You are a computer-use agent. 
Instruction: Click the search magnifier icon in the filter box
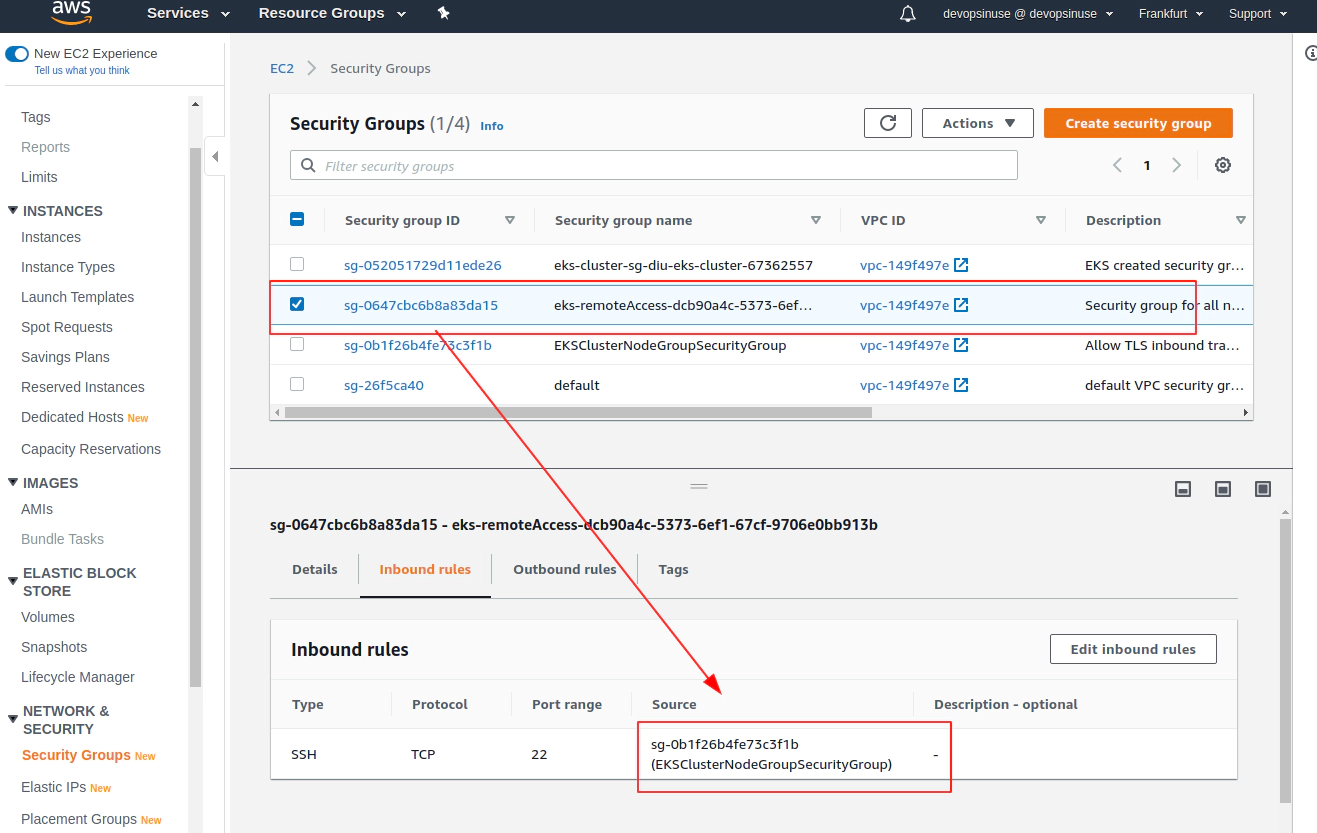[308, 165]
